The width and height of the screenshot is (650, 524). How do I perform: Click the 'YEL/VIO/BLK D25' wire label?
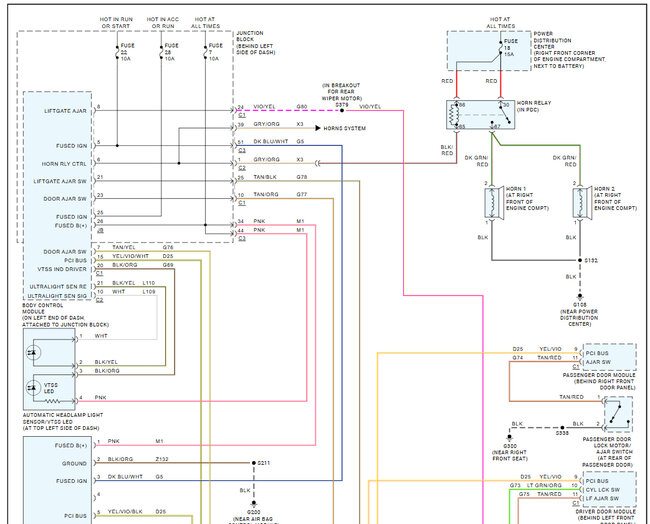coord(137,512)
